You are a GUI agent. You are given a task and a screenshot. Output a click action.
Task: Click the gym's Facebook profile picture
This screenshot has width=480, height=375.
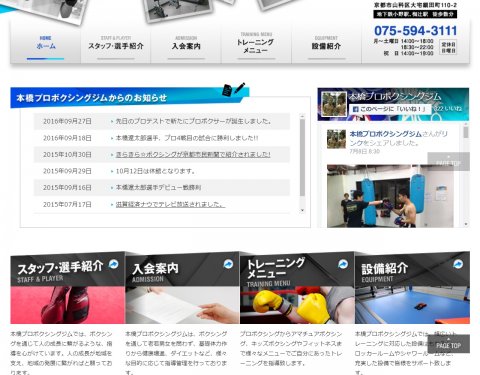[334, 104]
